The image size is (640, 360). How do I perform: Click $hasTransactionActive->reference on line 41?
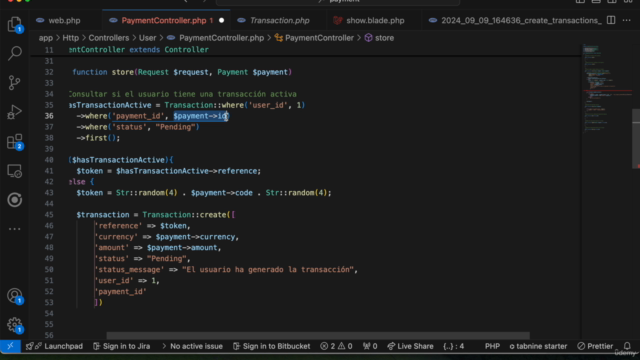point(187,171)
